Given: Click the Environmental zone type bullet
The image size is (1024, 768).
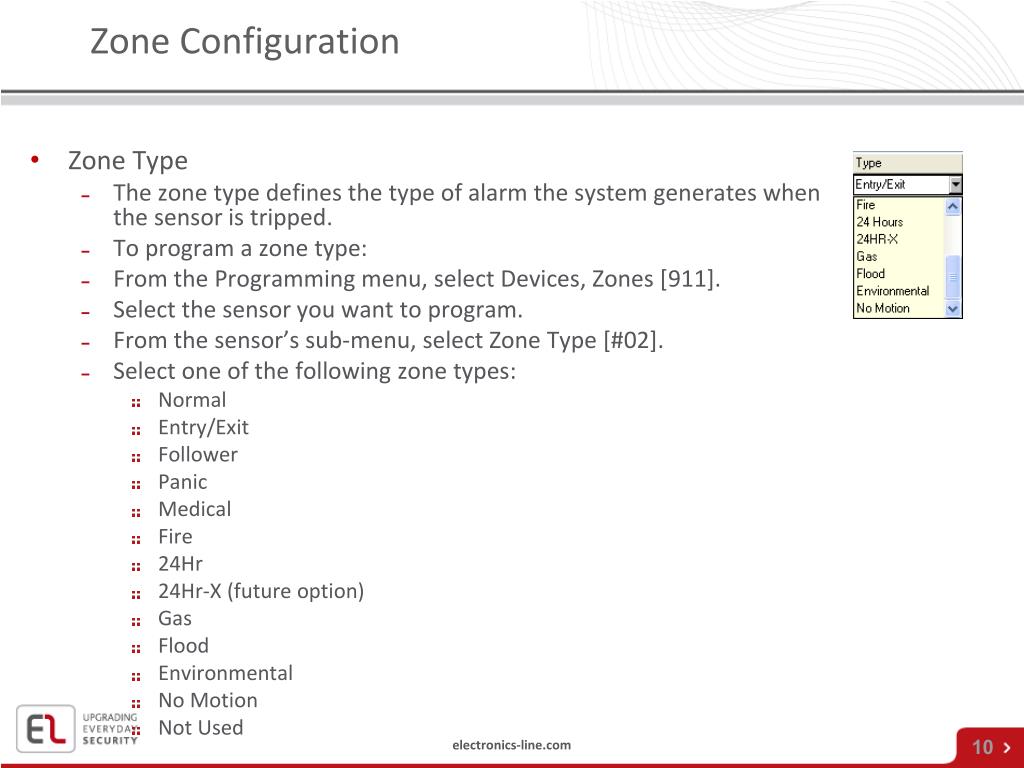Looking at the screenshot, I should [225, 673].
